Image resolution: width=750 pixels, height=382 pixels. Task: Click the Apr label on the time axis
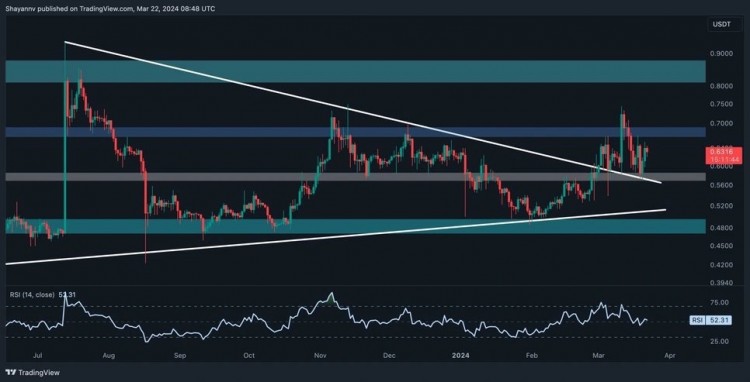coord(670,356)
